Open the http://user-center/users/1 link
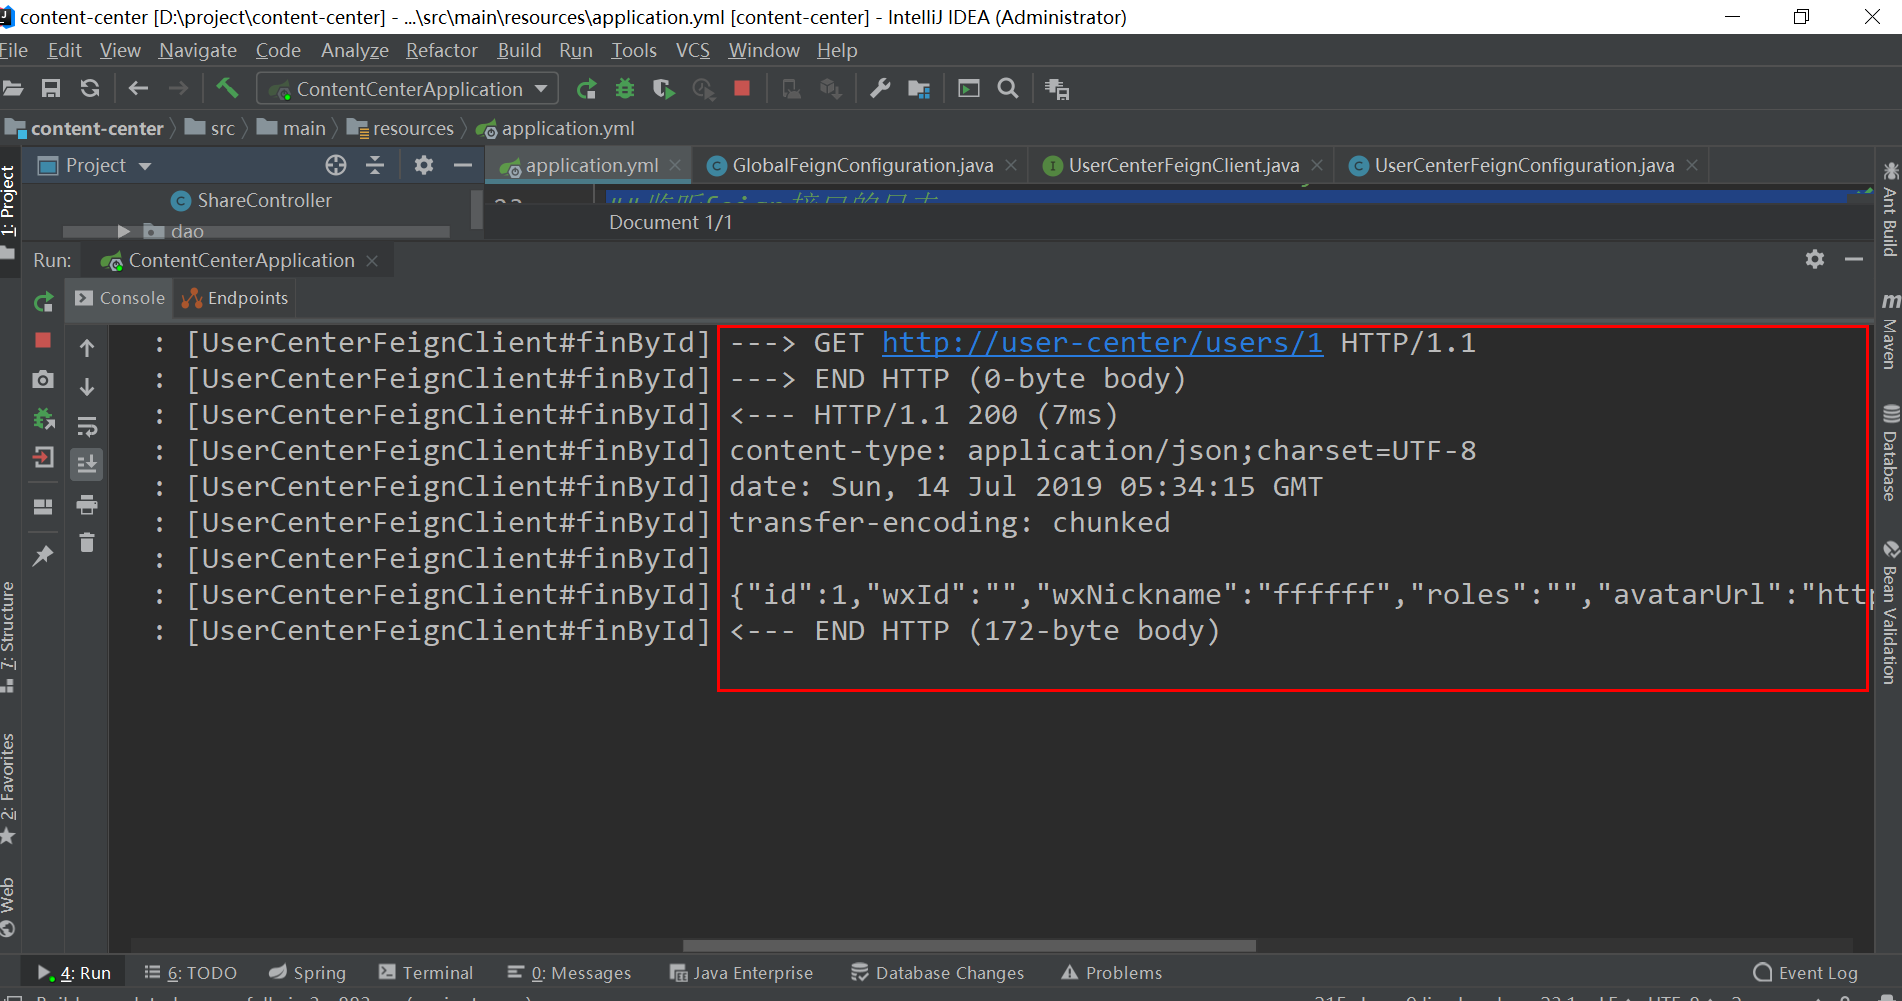The image size is (1902, 1001). [1102, 343]
